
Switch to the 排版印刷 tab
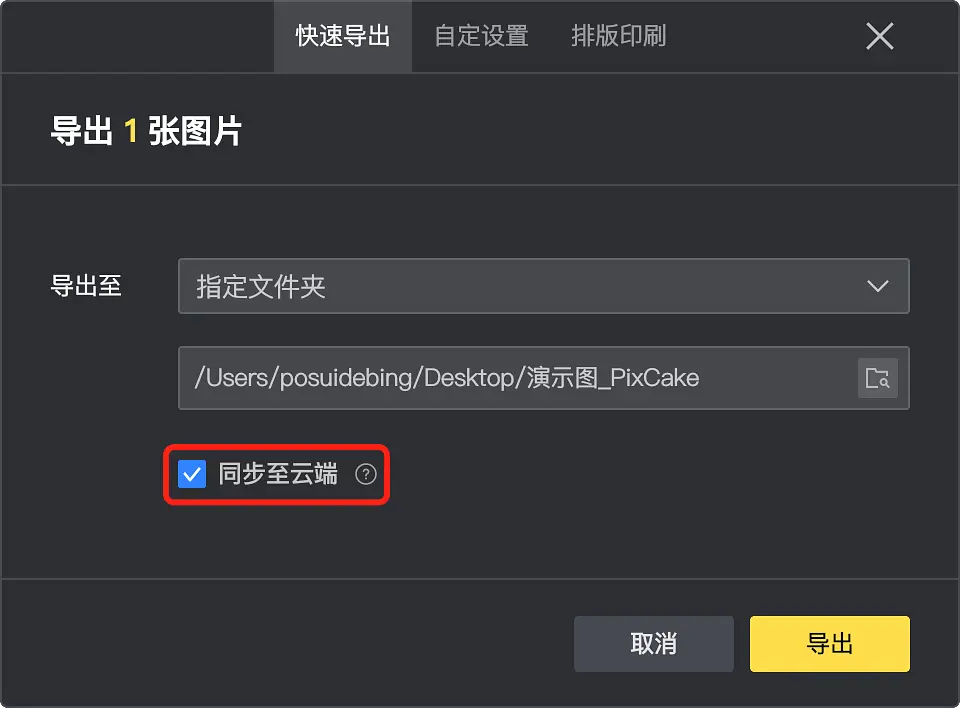[618, 36]
